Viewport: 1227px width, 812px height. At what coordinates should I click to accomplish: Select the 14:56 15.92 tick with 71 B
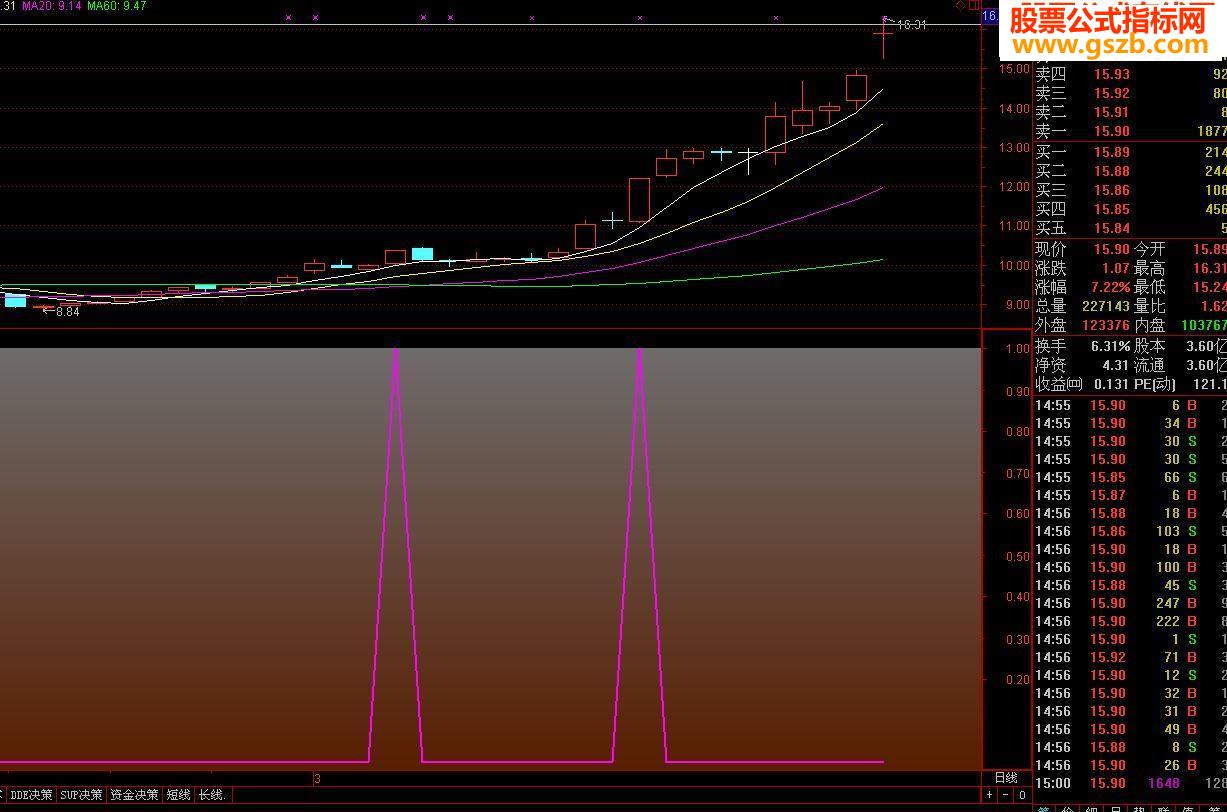[x=1130, y=657]
